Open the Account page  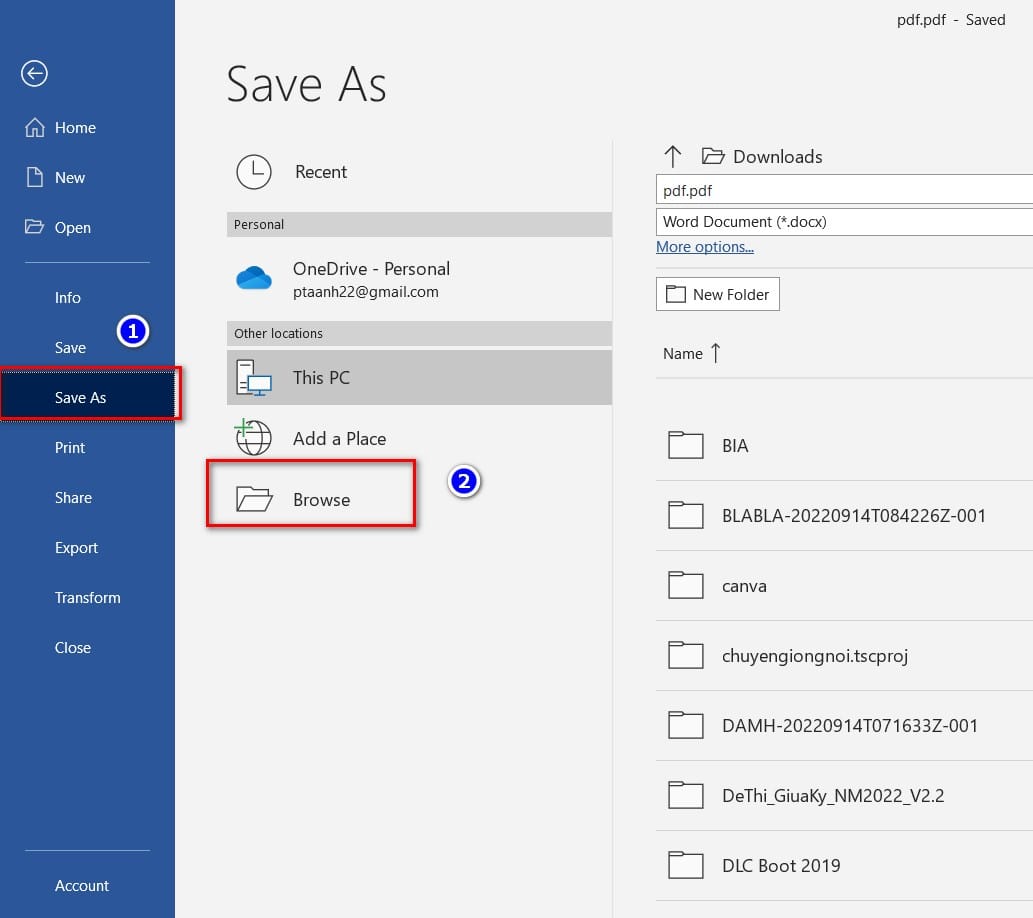[82, 886]
